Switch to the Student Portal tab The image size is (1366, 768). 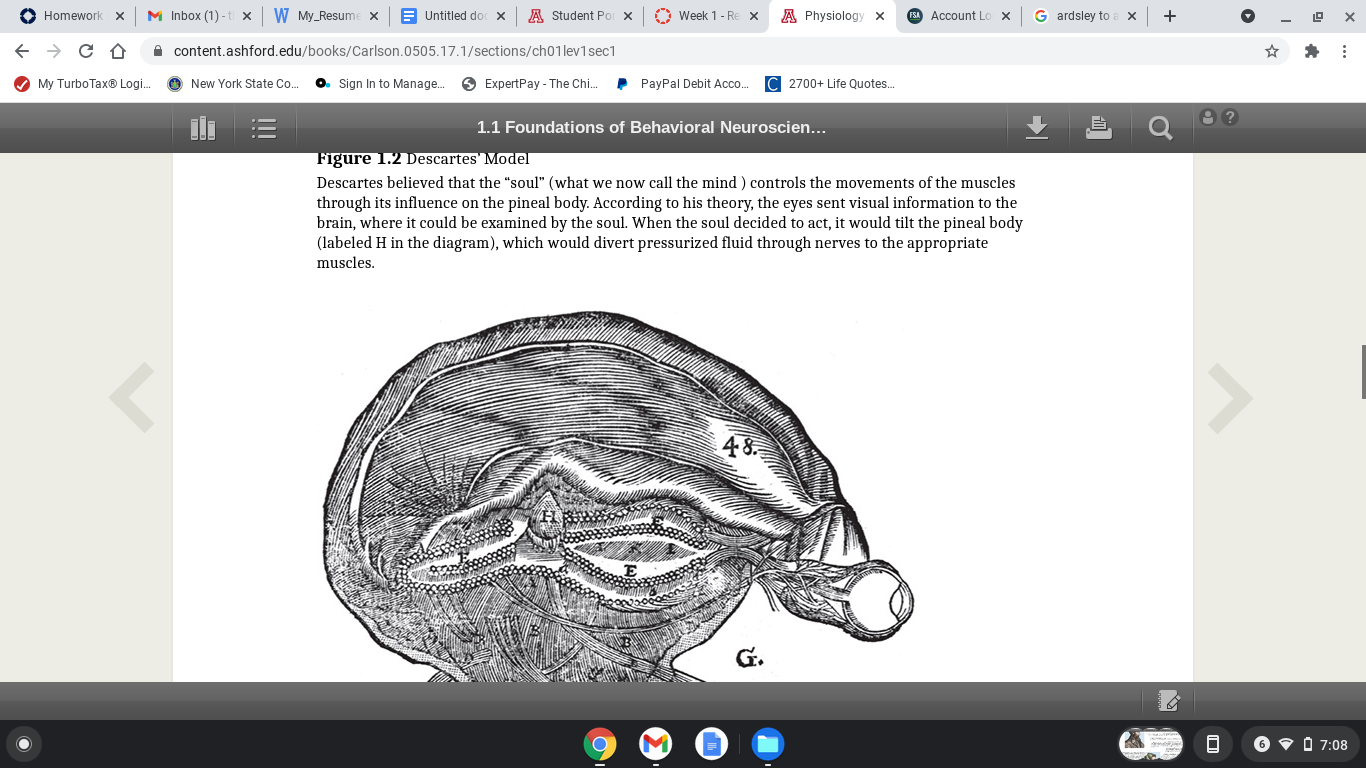578,16
